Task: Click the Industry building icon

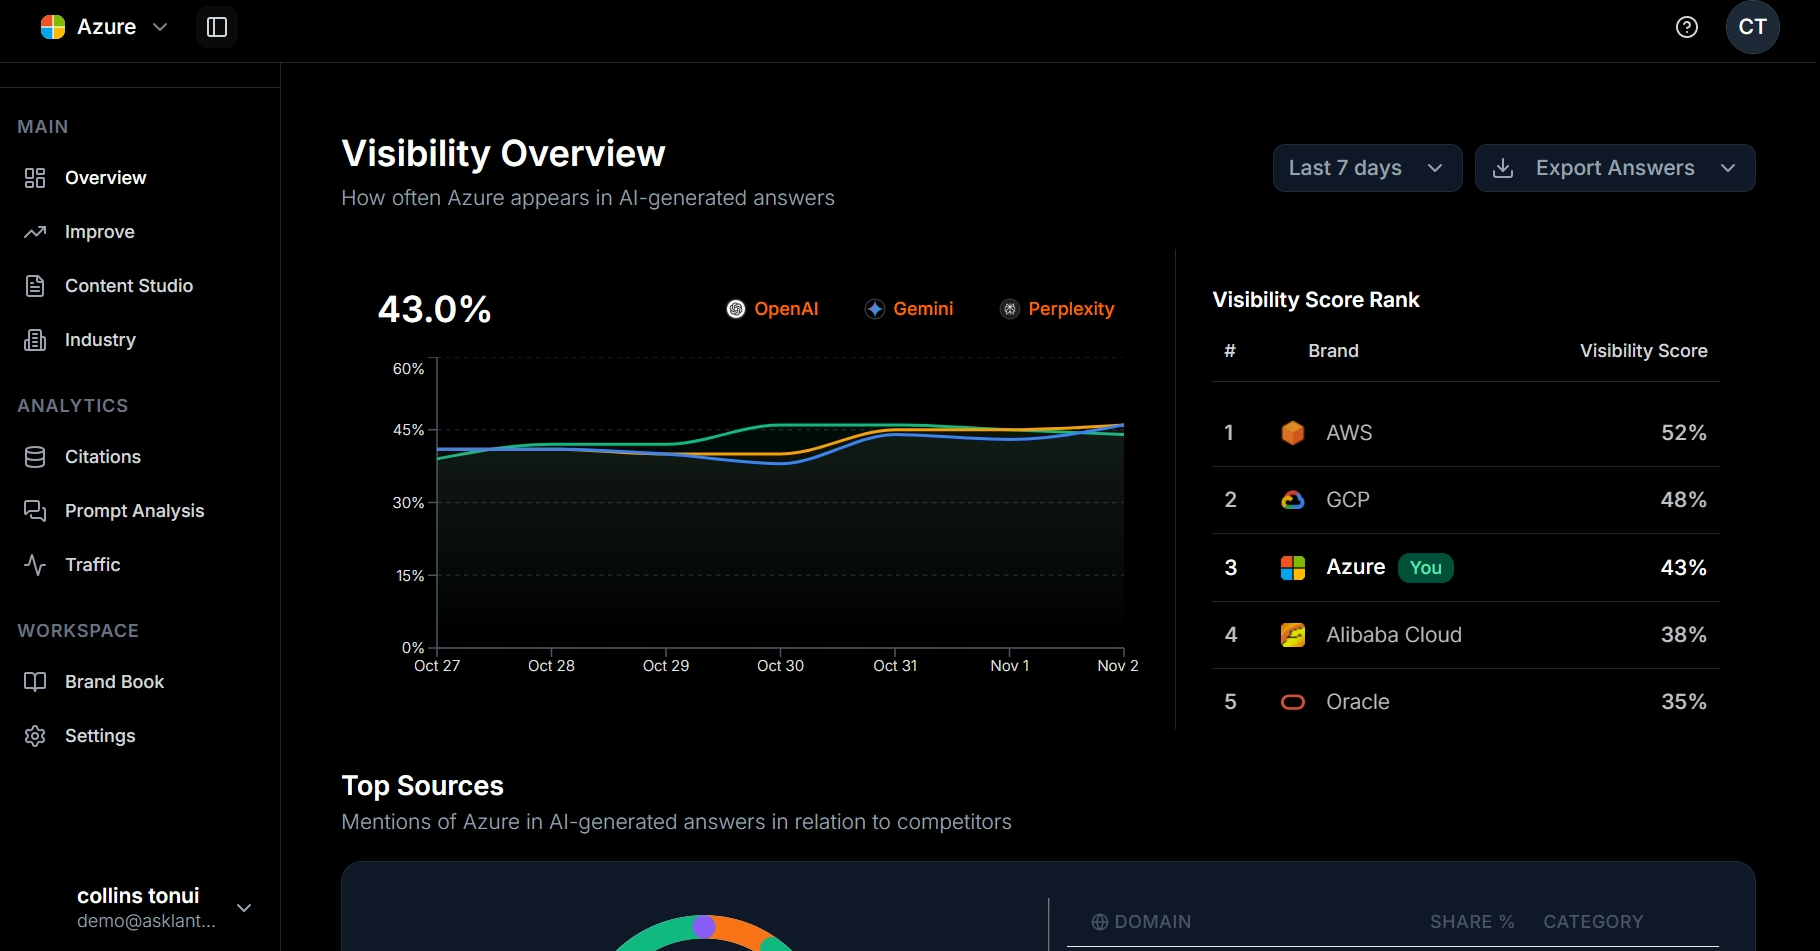Action: click(35, 340)
